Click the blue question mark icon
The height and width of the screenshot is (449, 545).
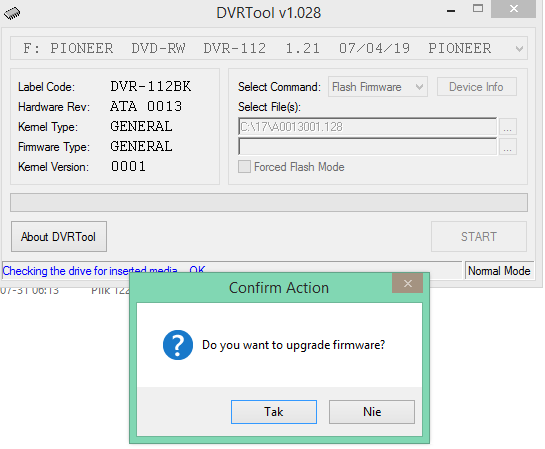click(x=178, y=345)
